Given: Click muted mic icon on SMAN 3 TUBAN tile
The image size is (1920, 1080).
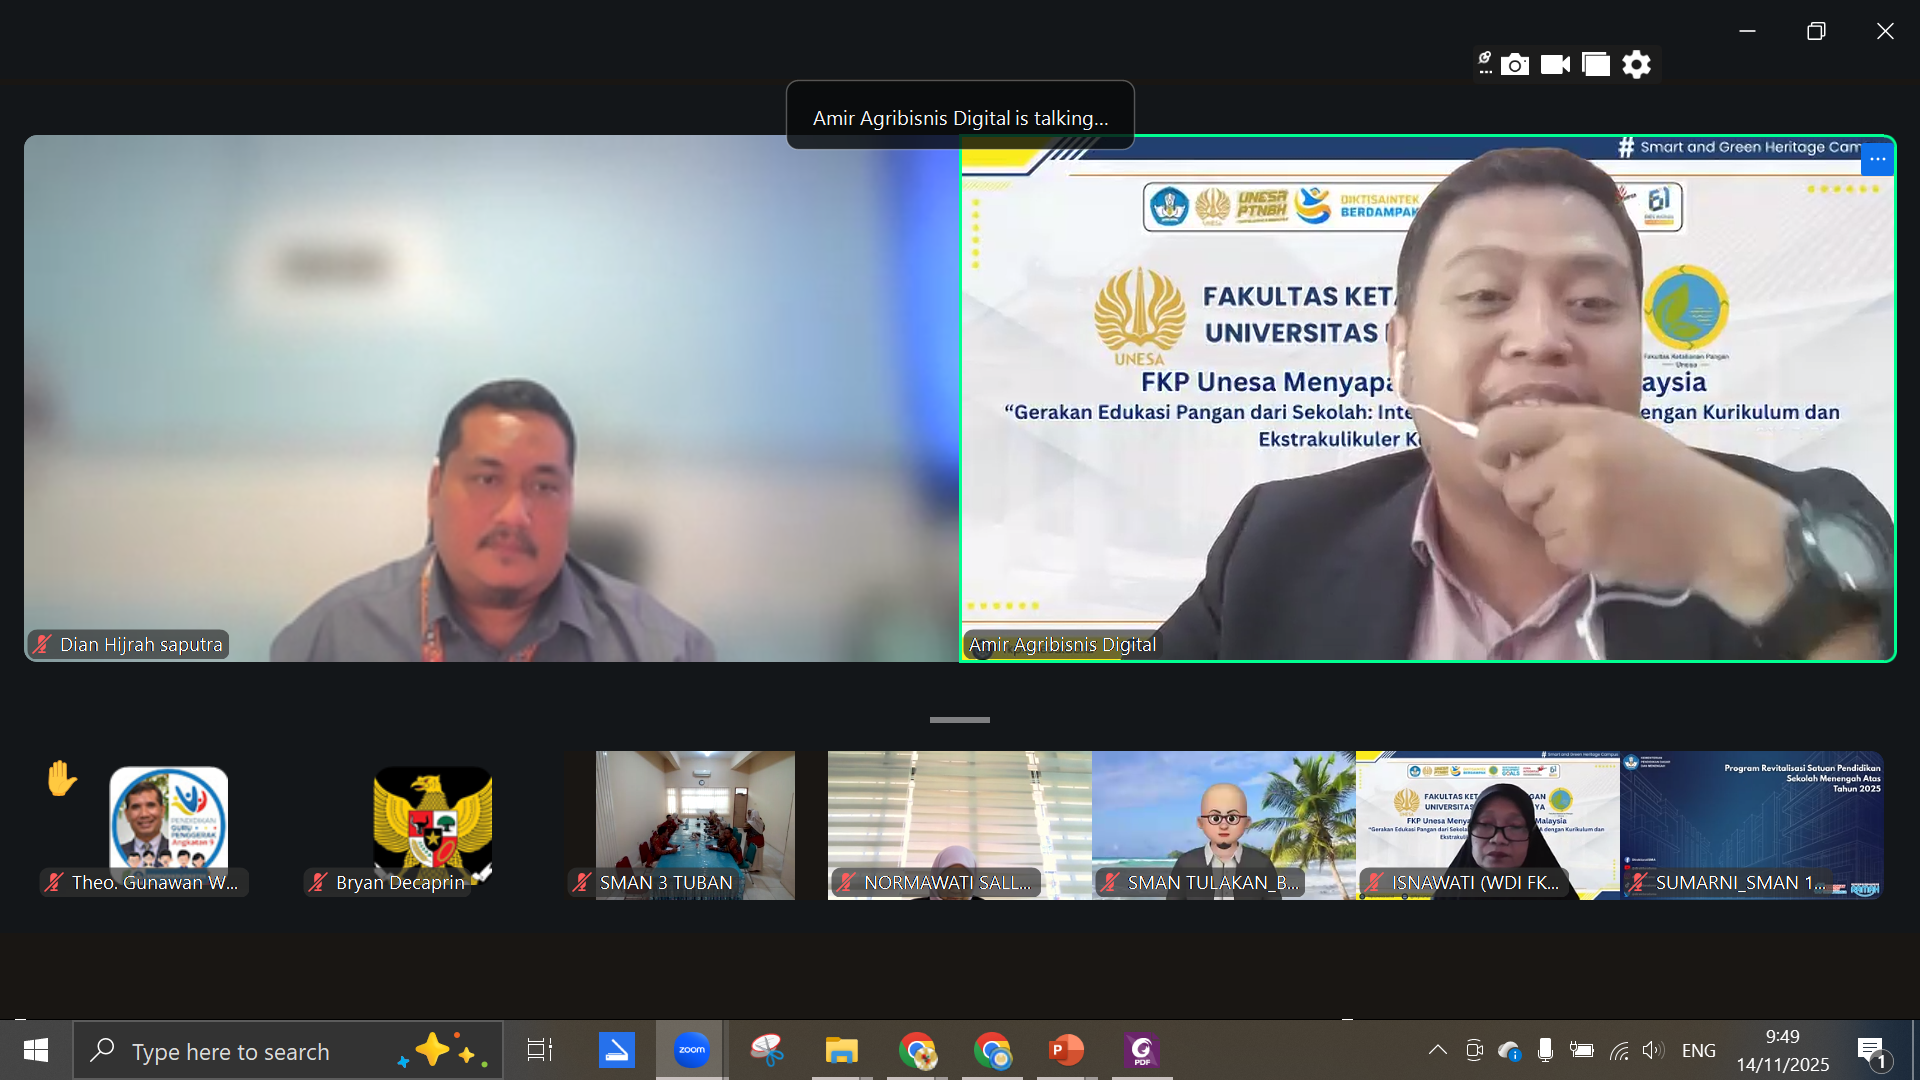Looking at the screenshot, I should (x=582, y=882).
